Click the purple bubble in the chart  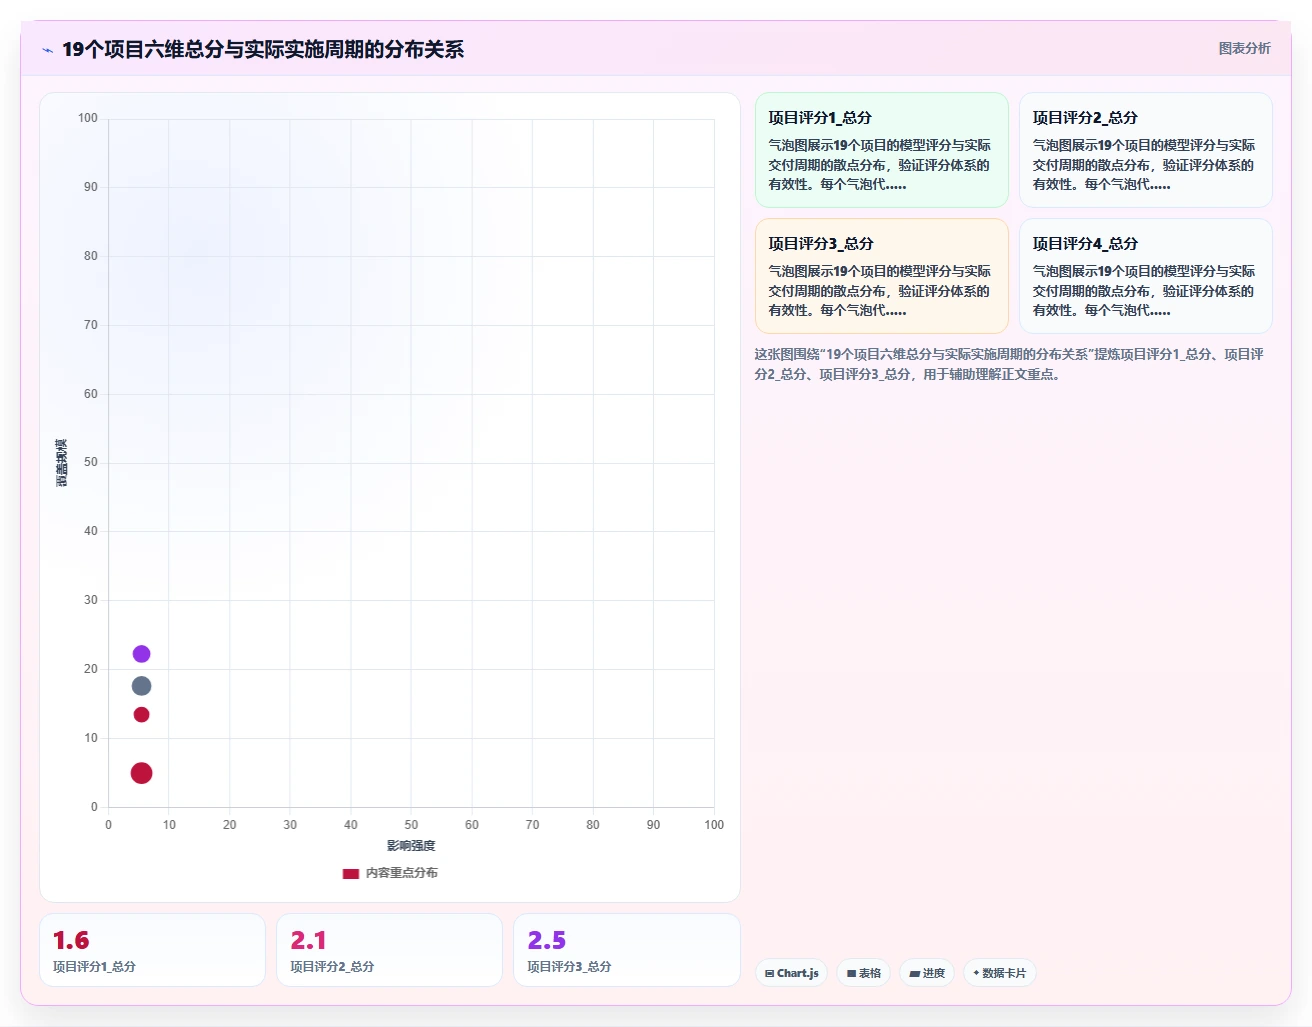point(141,654)
